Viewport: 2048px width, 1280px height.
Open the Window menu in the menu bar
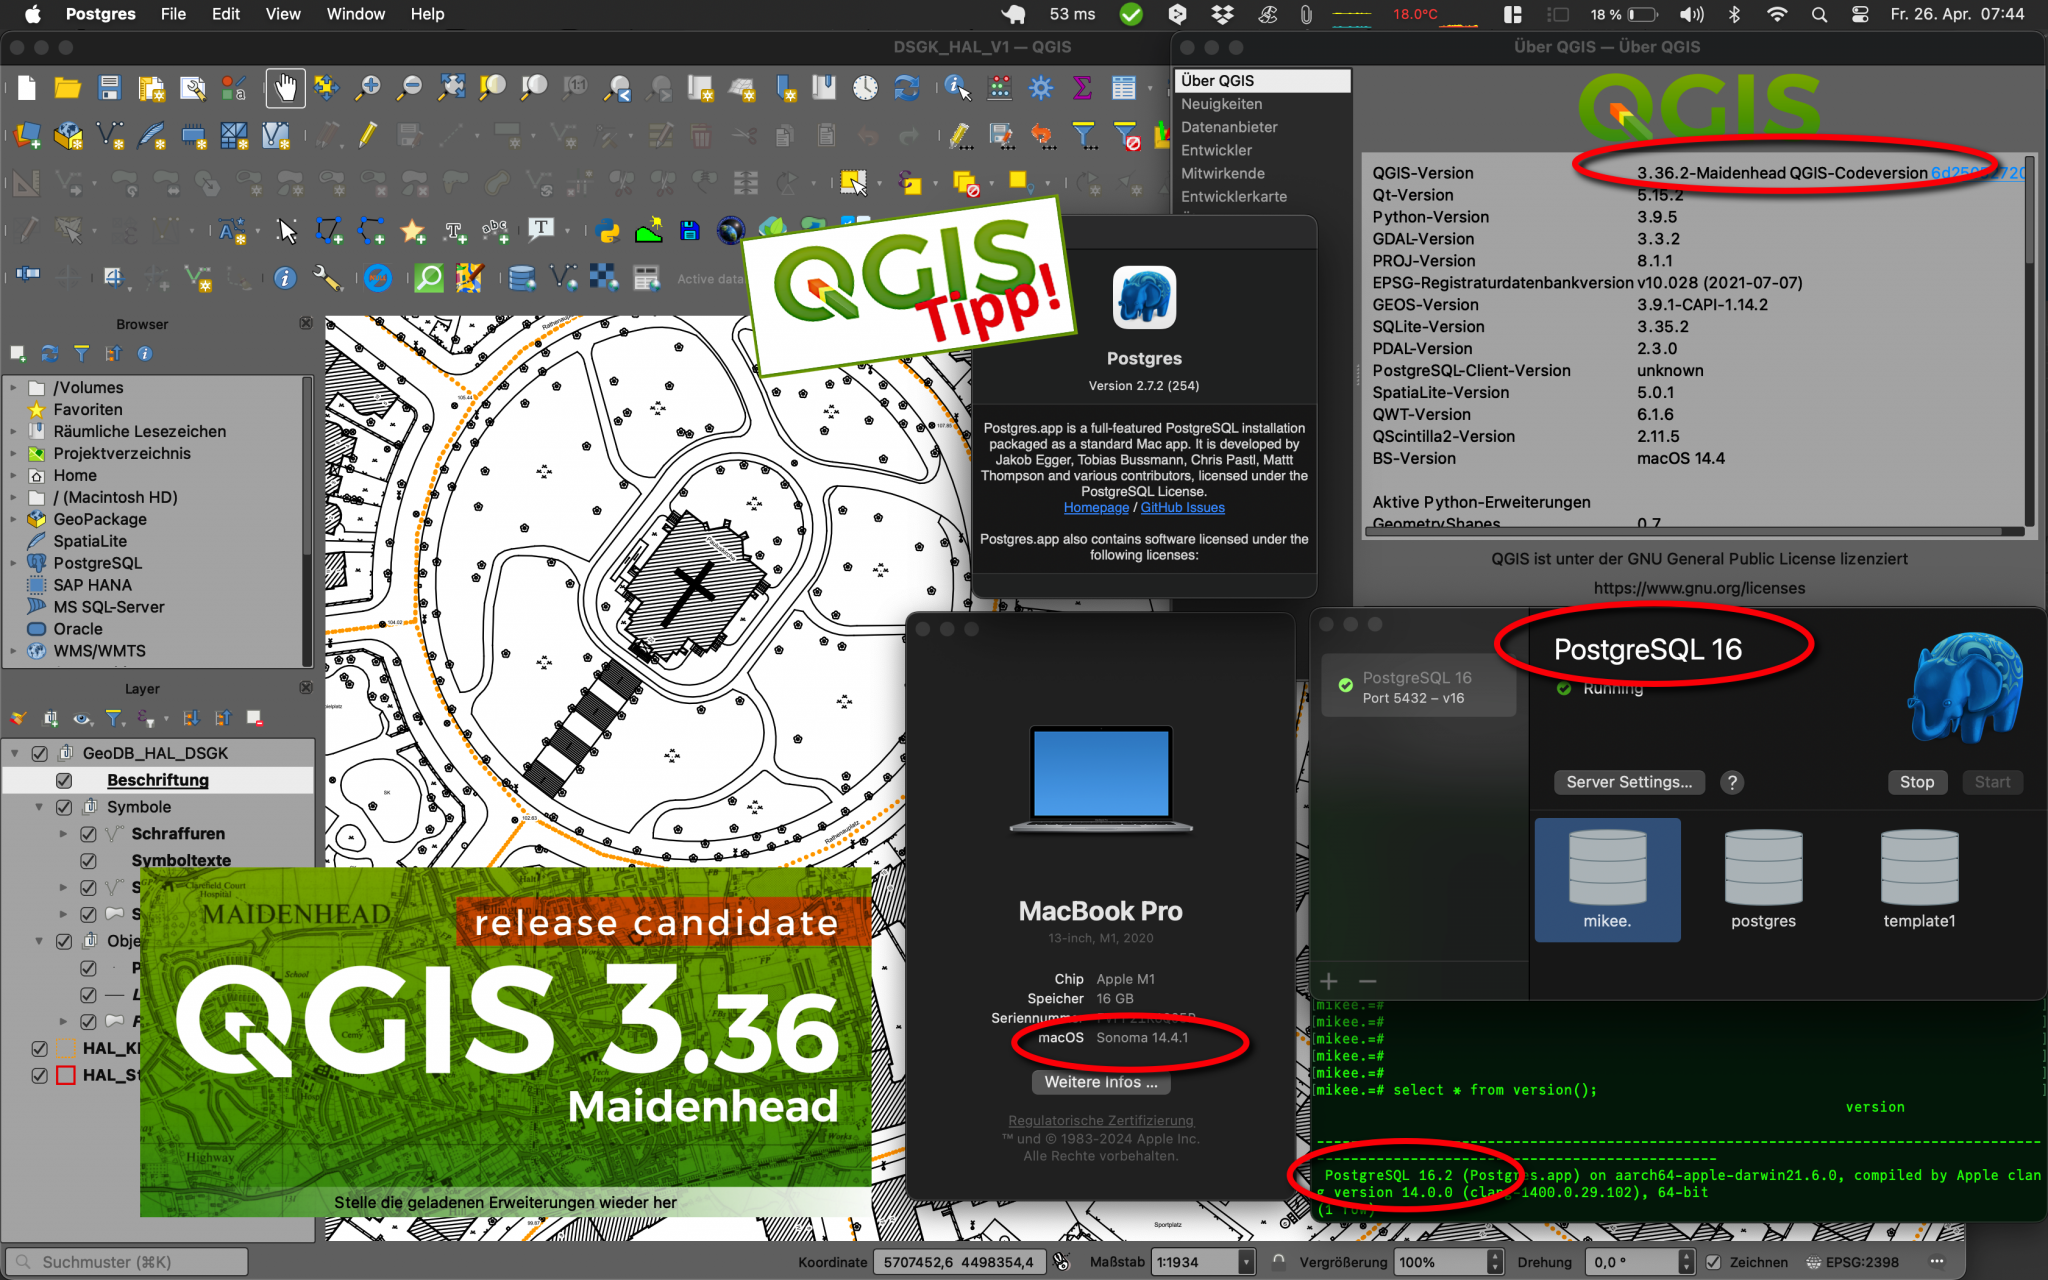point(355,14)
